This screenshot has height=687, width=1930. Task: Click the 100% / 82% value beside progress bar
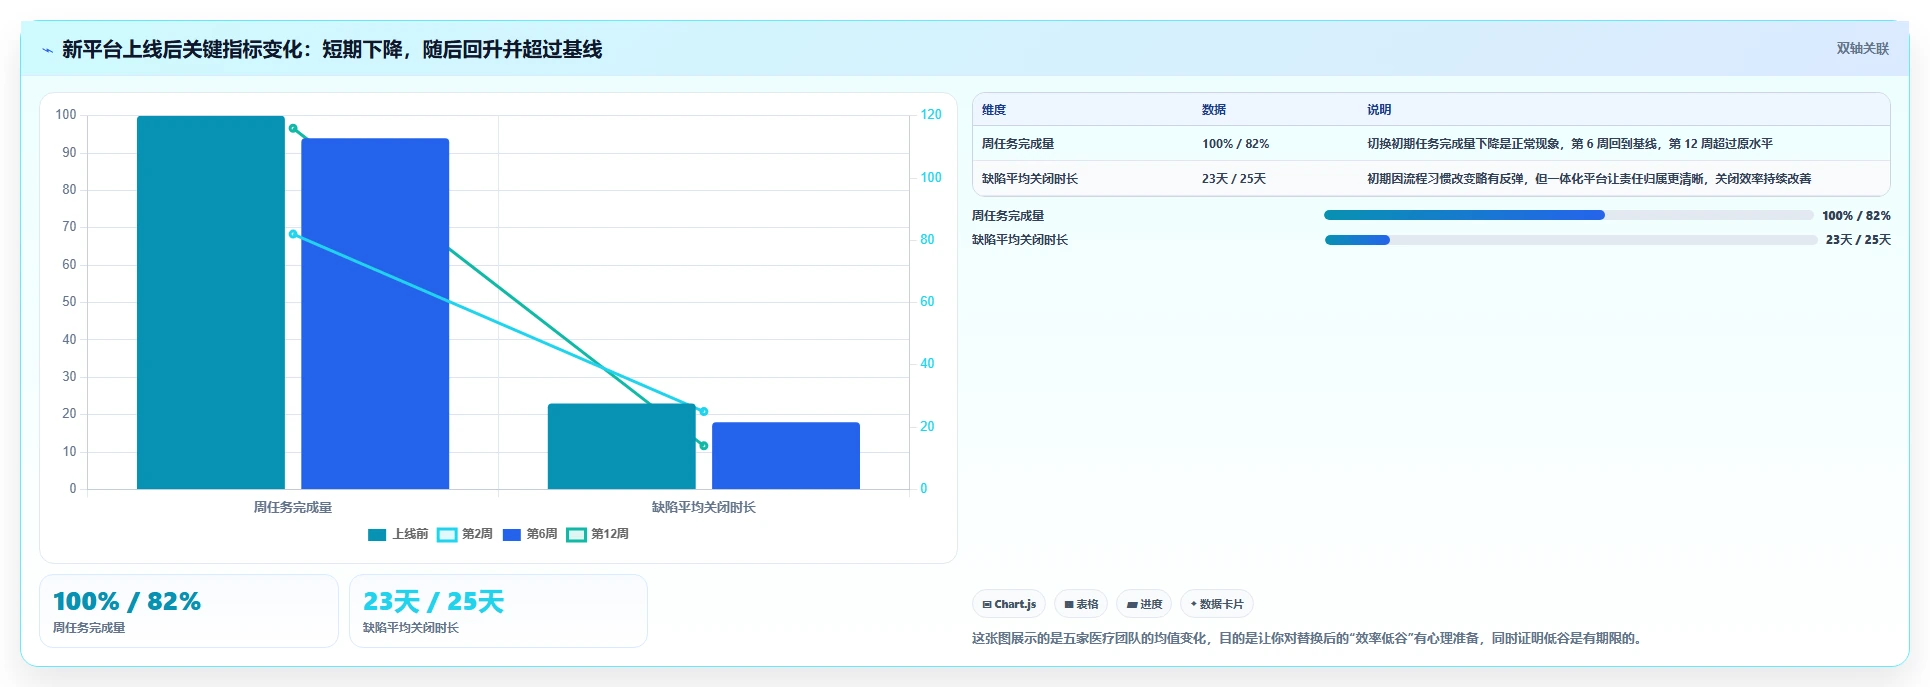tap(1856, 216)
